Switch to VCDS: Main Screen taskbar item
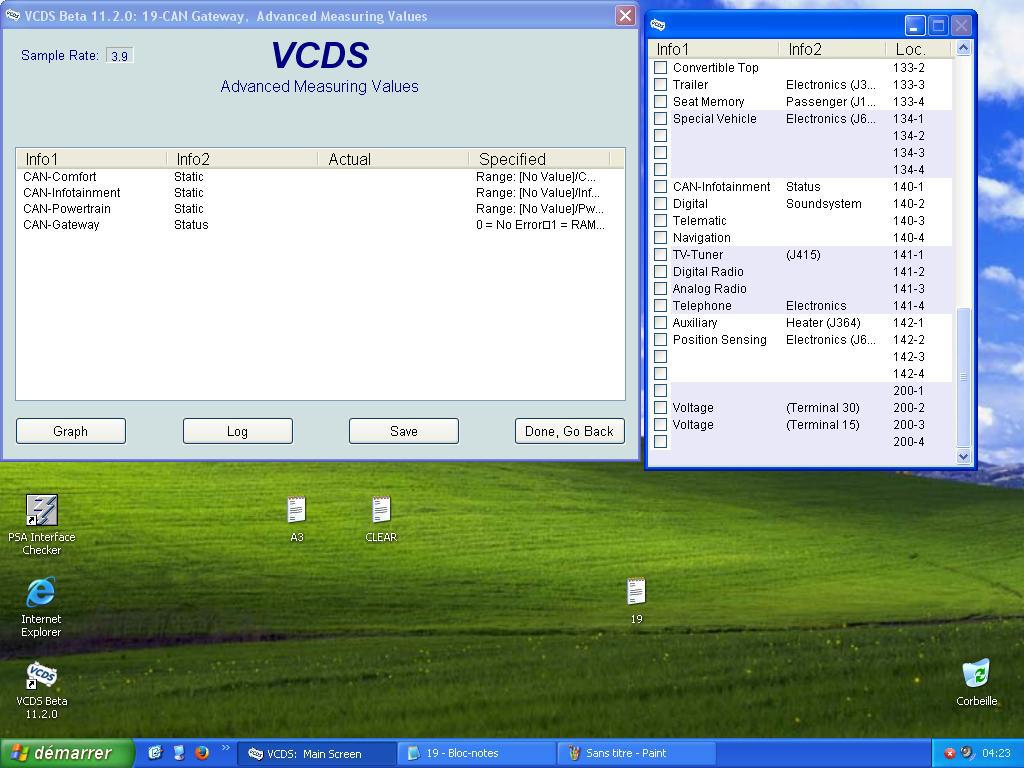Viewport: 1024px width, 768px height. (315, 754)
